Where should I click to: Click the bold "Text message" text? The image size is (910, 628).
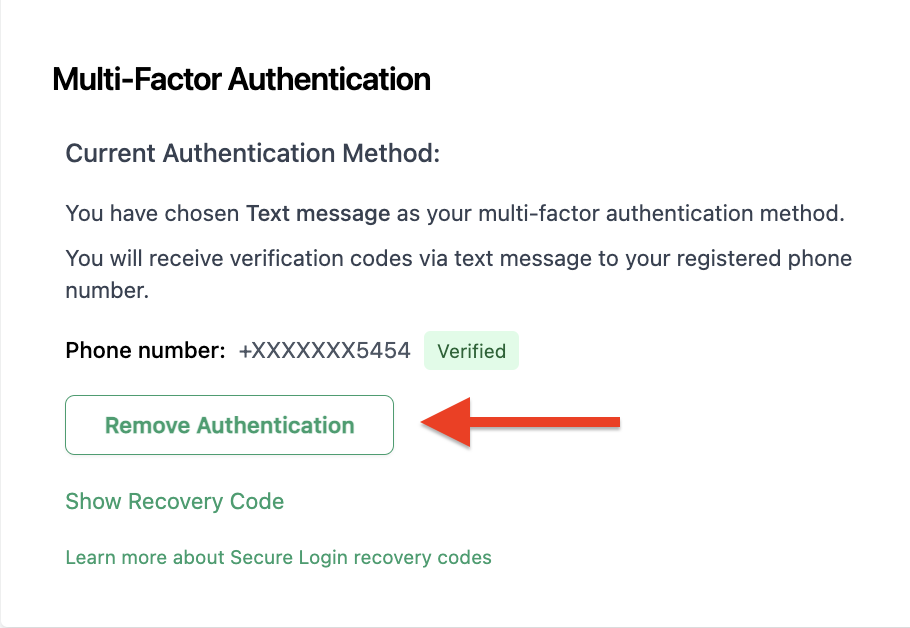point(318,213)
